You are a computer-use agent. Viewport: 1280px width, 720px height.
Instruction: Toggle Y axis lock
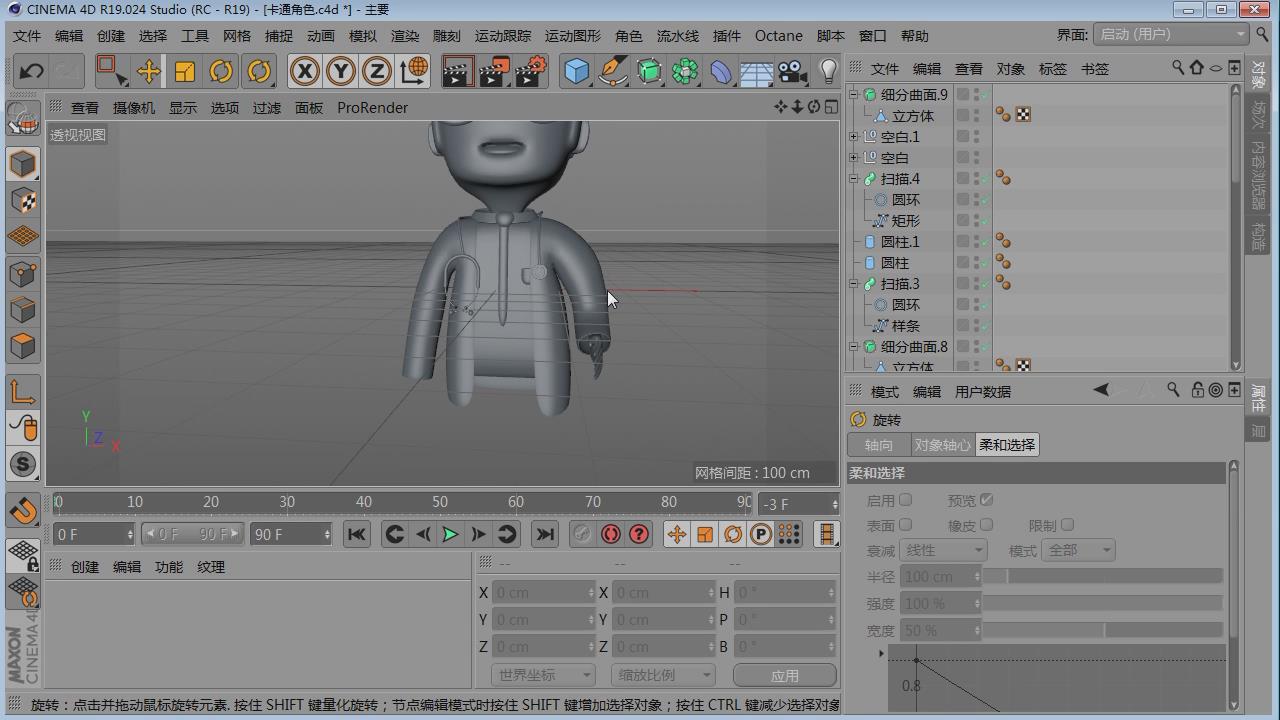(x=340, y=71)
